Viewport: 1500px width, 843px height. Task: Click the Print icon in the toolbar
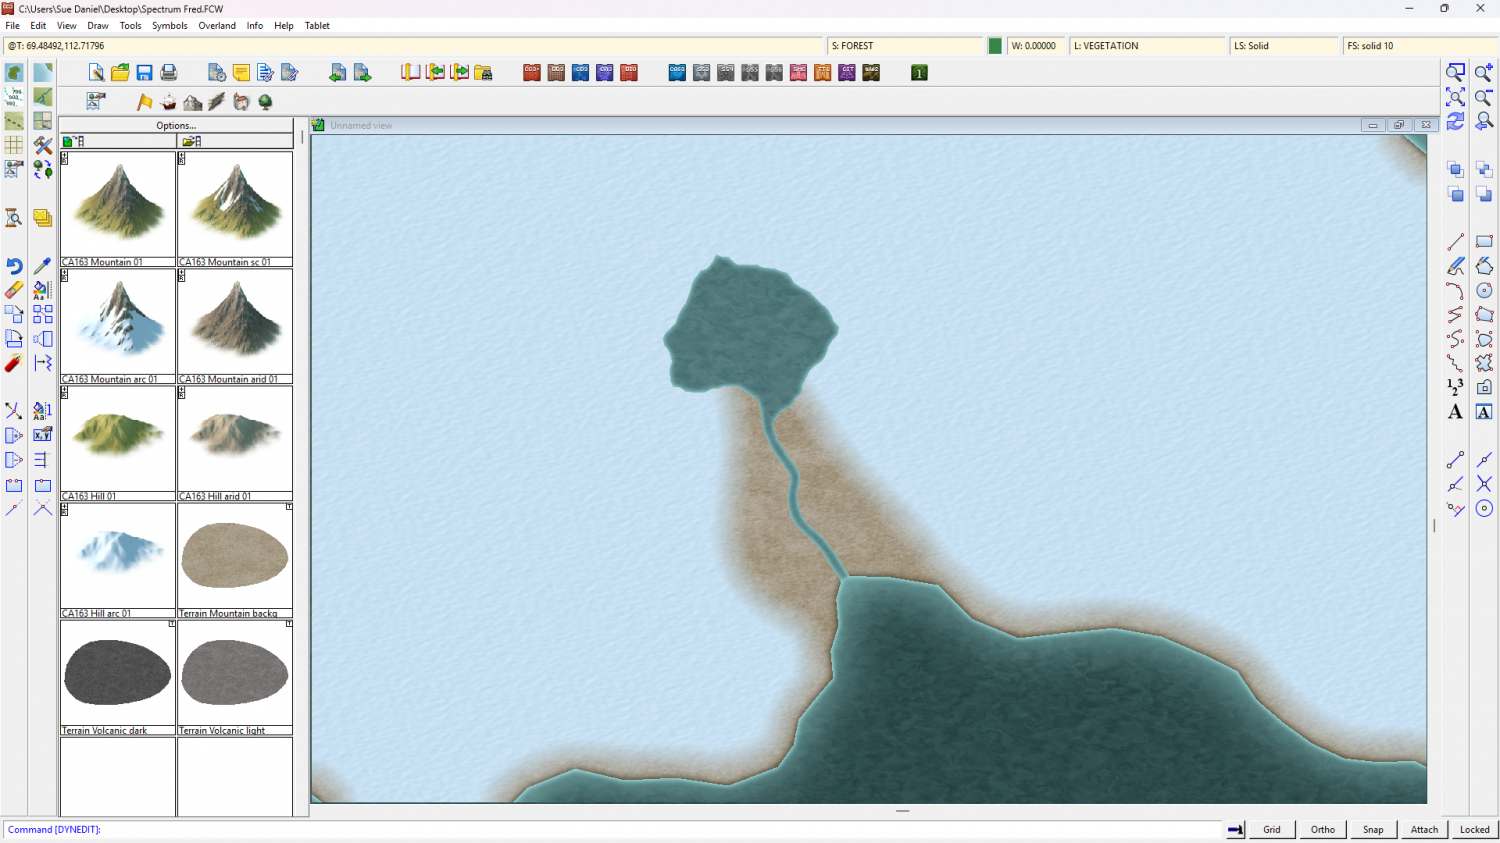[169, 73]
